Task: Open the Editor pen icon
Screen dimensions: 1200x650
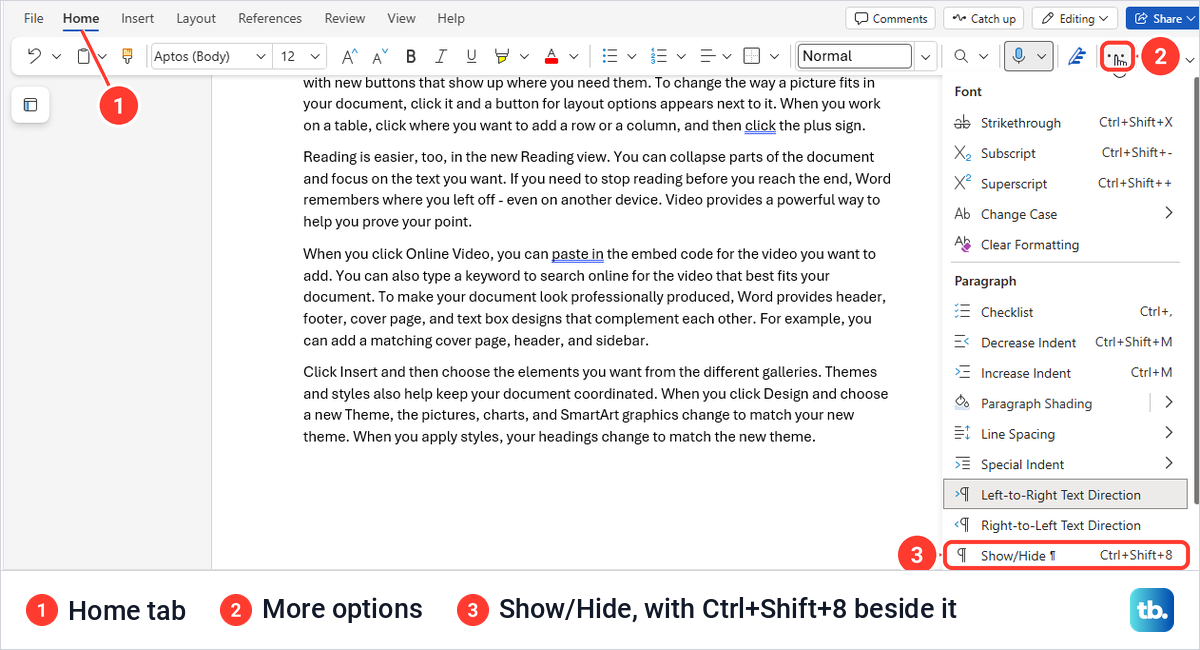Action: pyautogui.click(x=1077, y=56)
